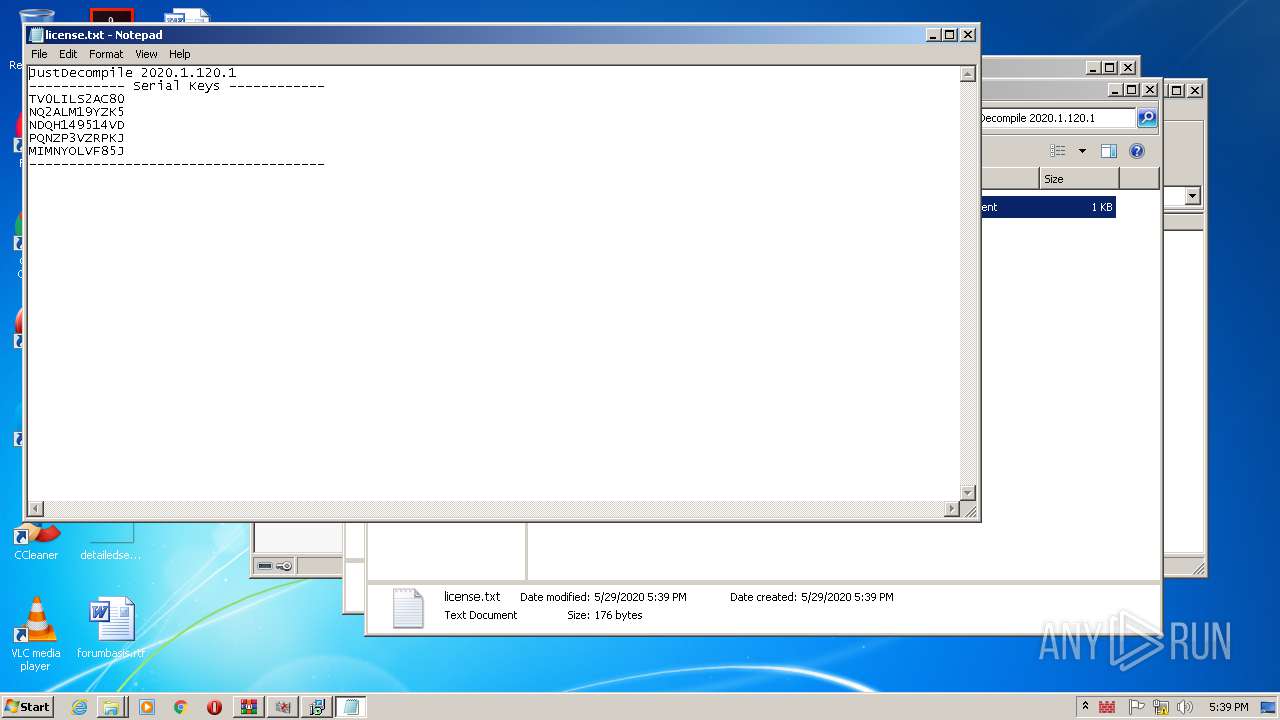Open the Start menu
The width and height of the screenshot is (1280, 720).
(x=27, y=707)
